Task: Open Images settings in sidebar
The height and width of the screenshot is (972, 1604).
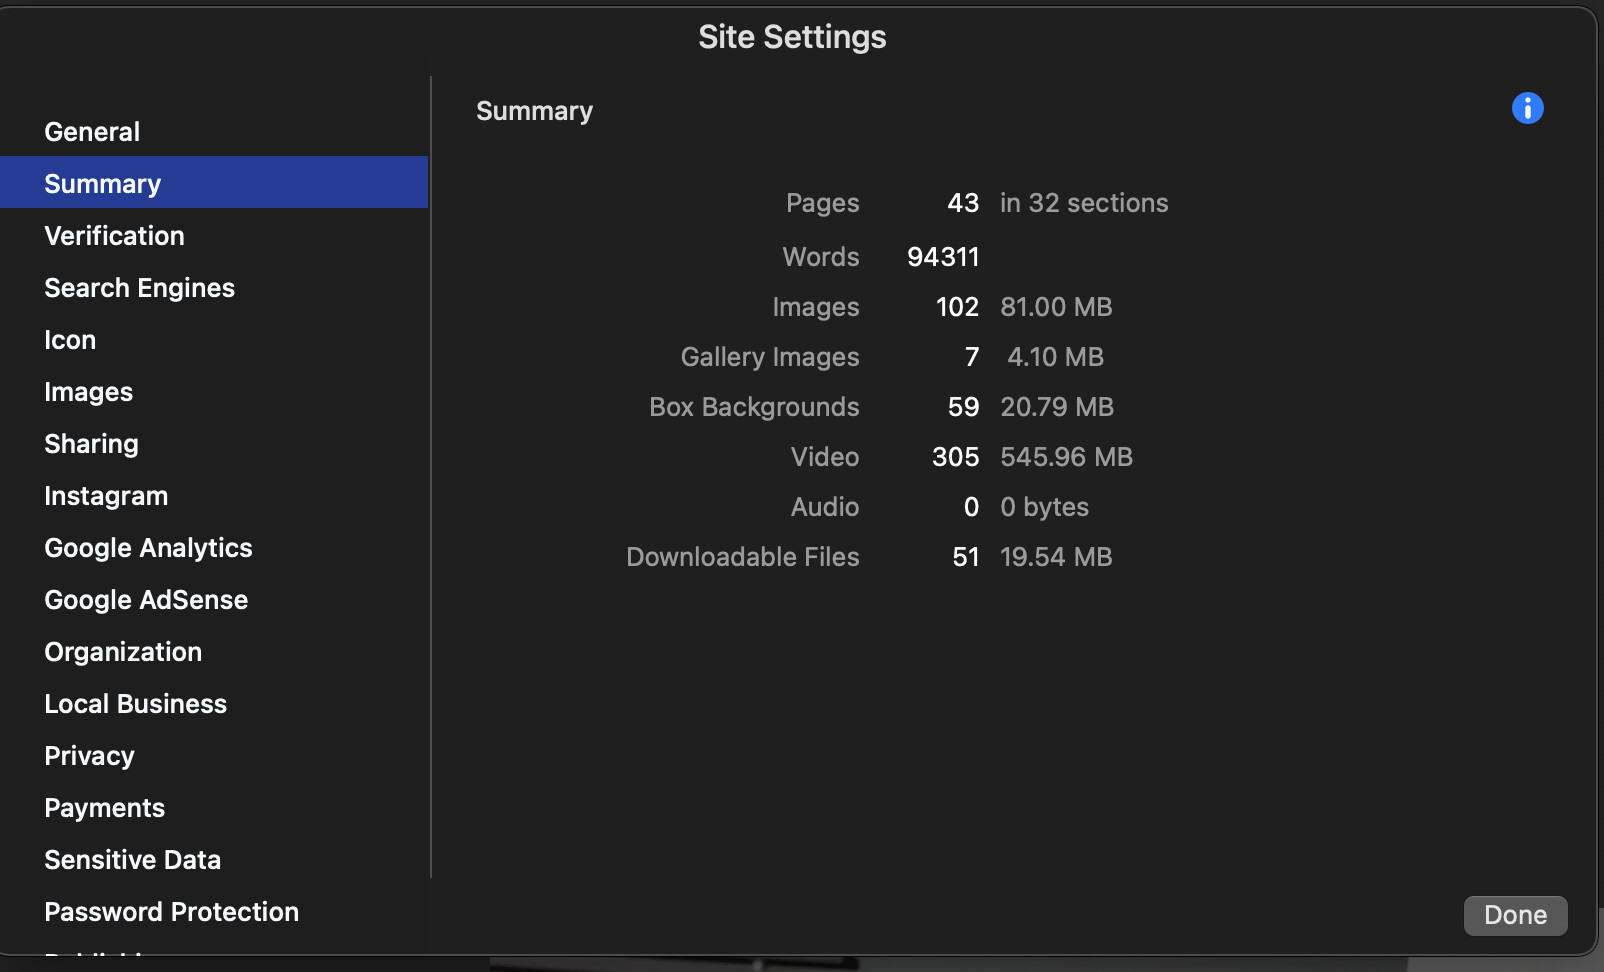Action: pyautogui.click(x=88, y=392)
